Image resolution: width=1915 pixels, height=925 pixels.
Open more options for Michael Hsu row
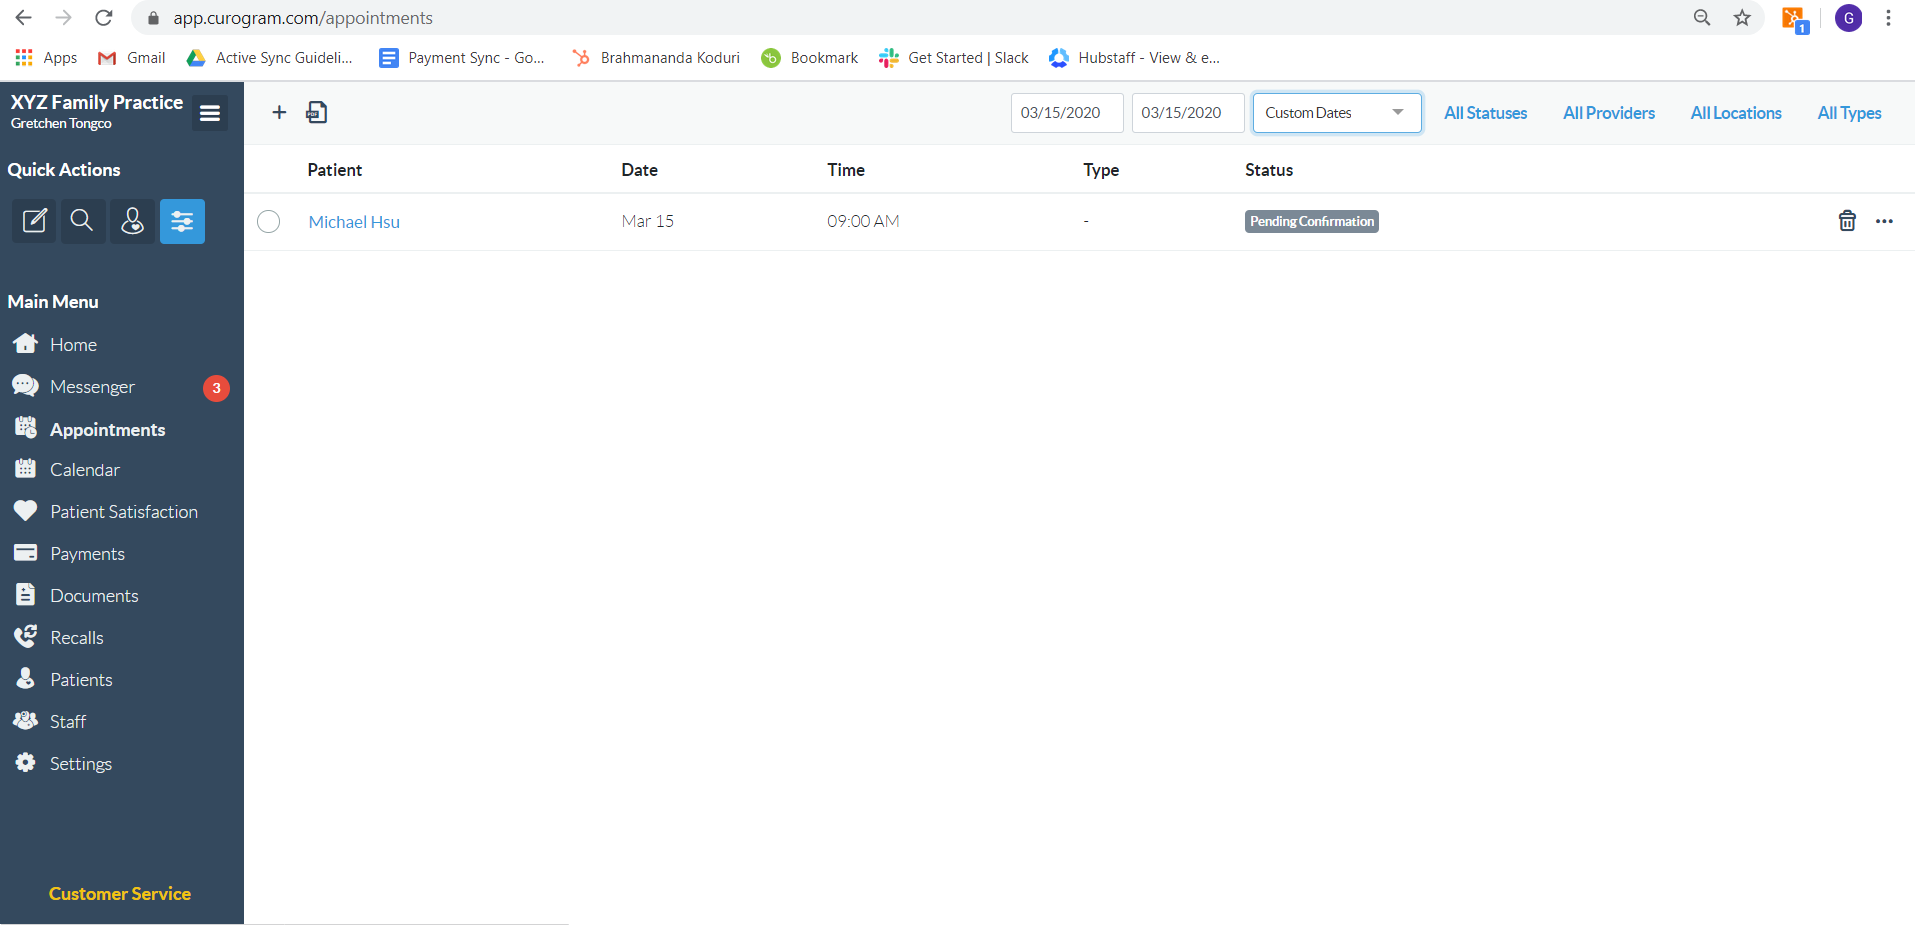pyautogui.click(x=1884, y=221)
